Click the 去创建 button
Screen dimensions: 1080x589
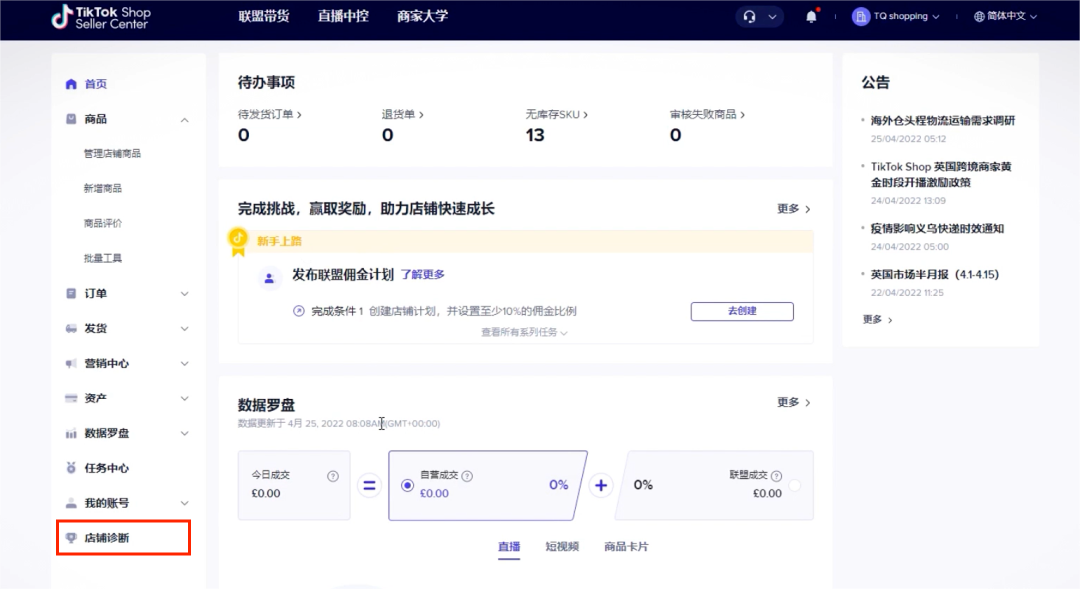(x=742, y=311)
